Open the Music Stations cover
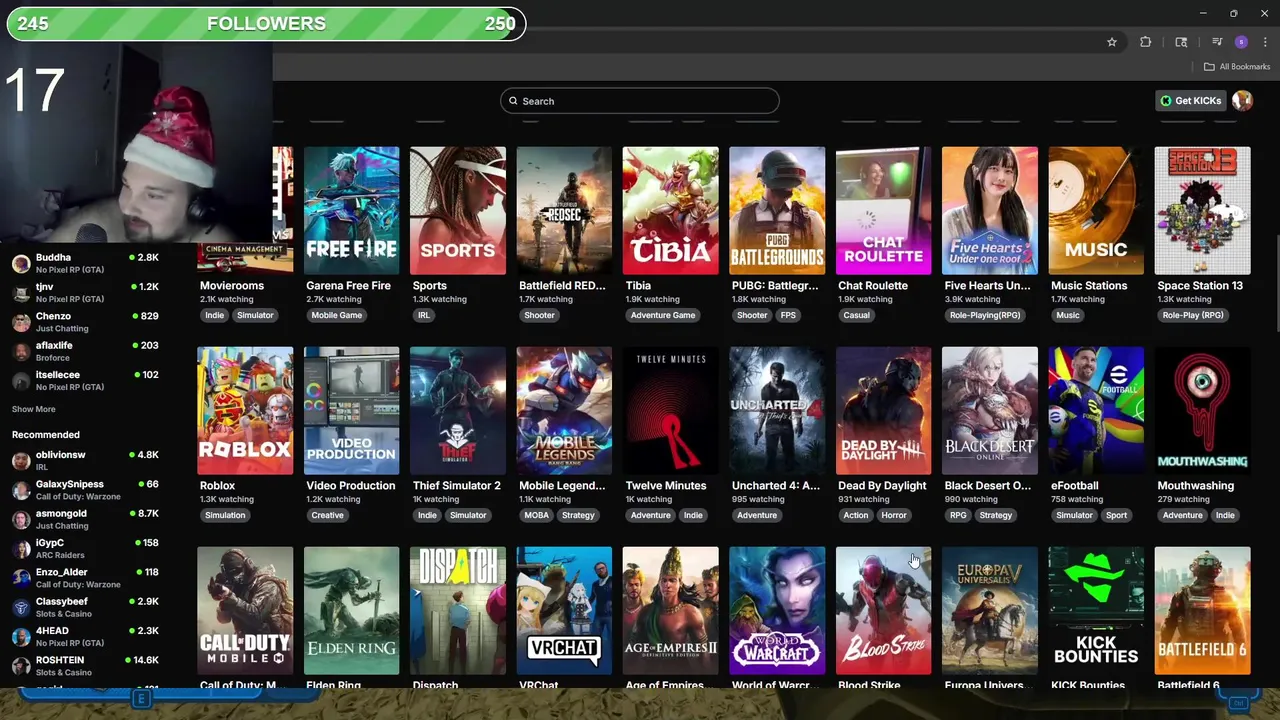The image size is (1280, 720). [1096, 210]
